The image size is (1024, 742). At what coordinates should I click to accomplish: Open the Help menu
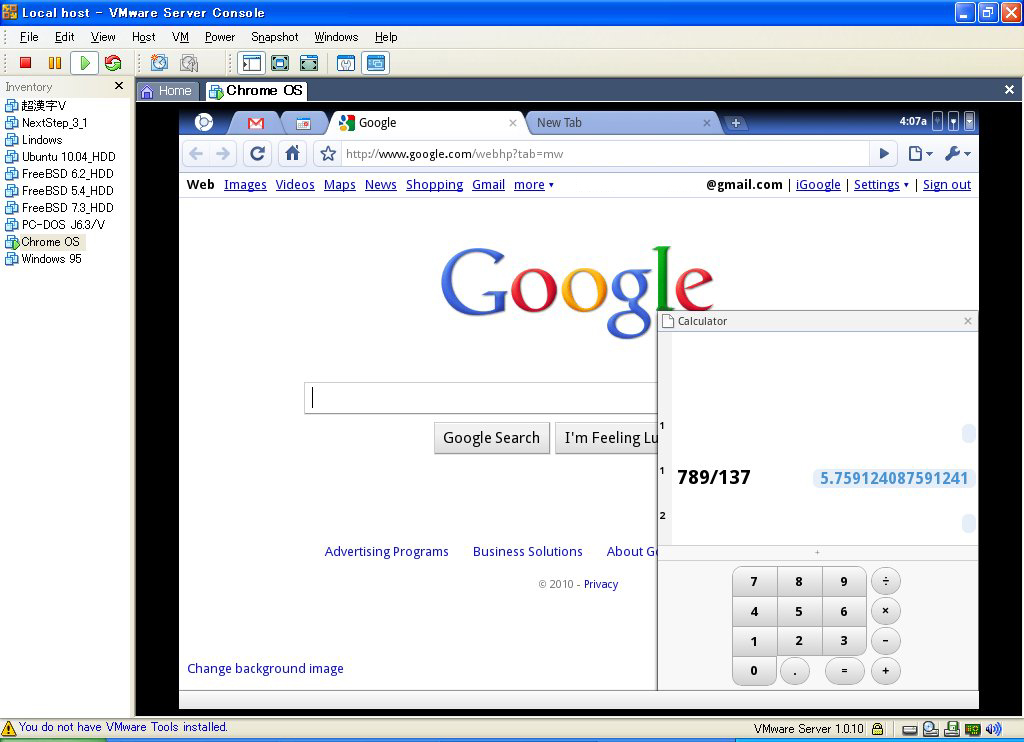[x=386, y=37]
